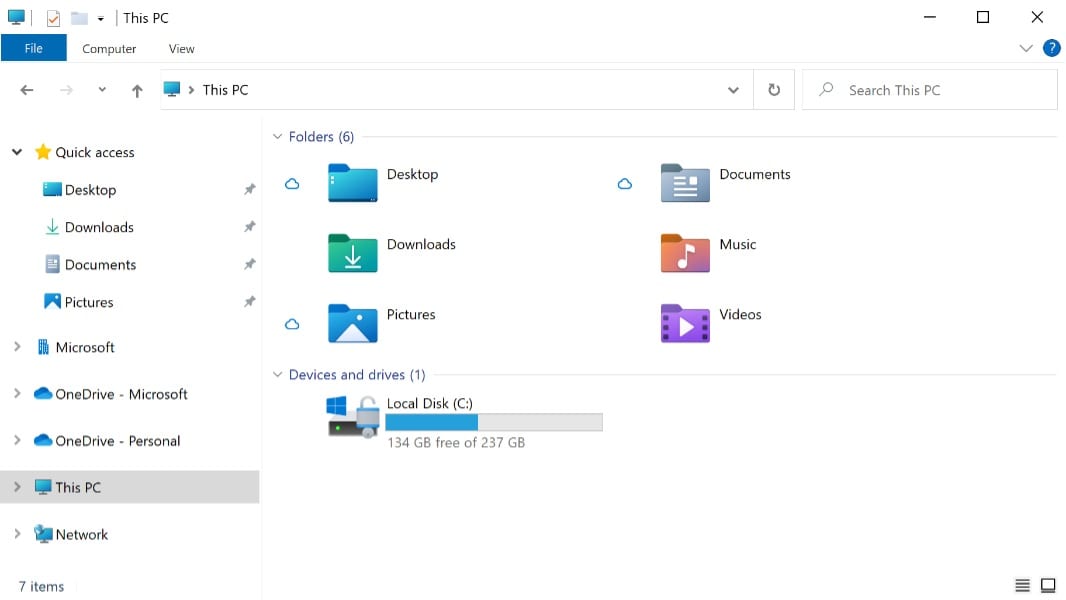
Task: Switch to details view in status bar
Action: tap(1022, 585)
